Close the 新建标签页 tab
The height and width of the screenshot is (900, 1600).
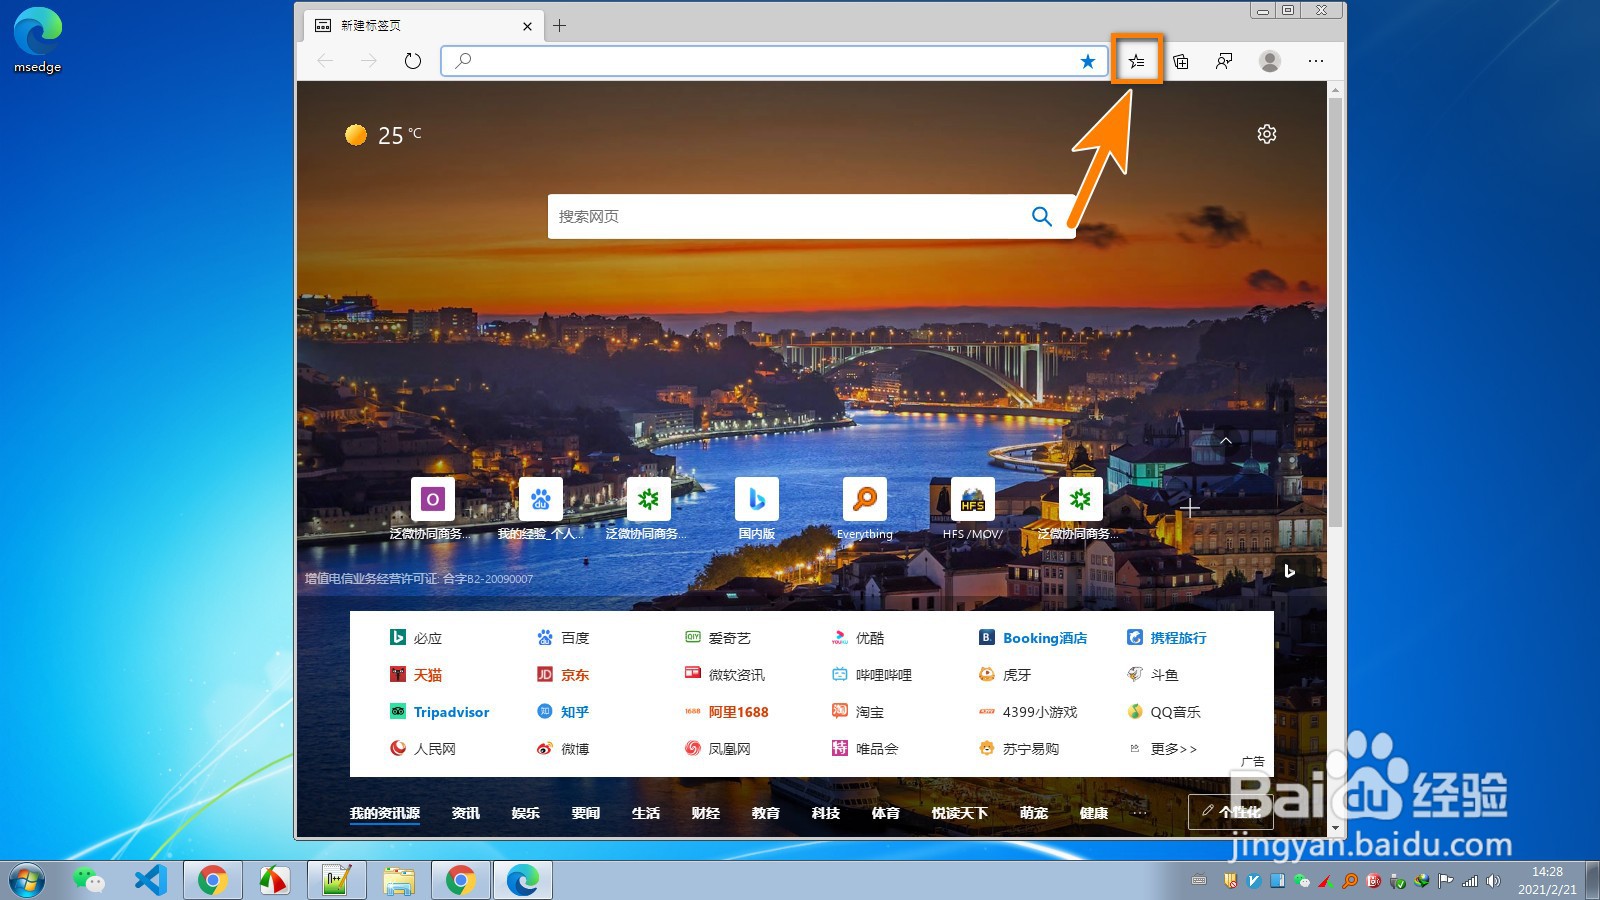coord(527,26)
